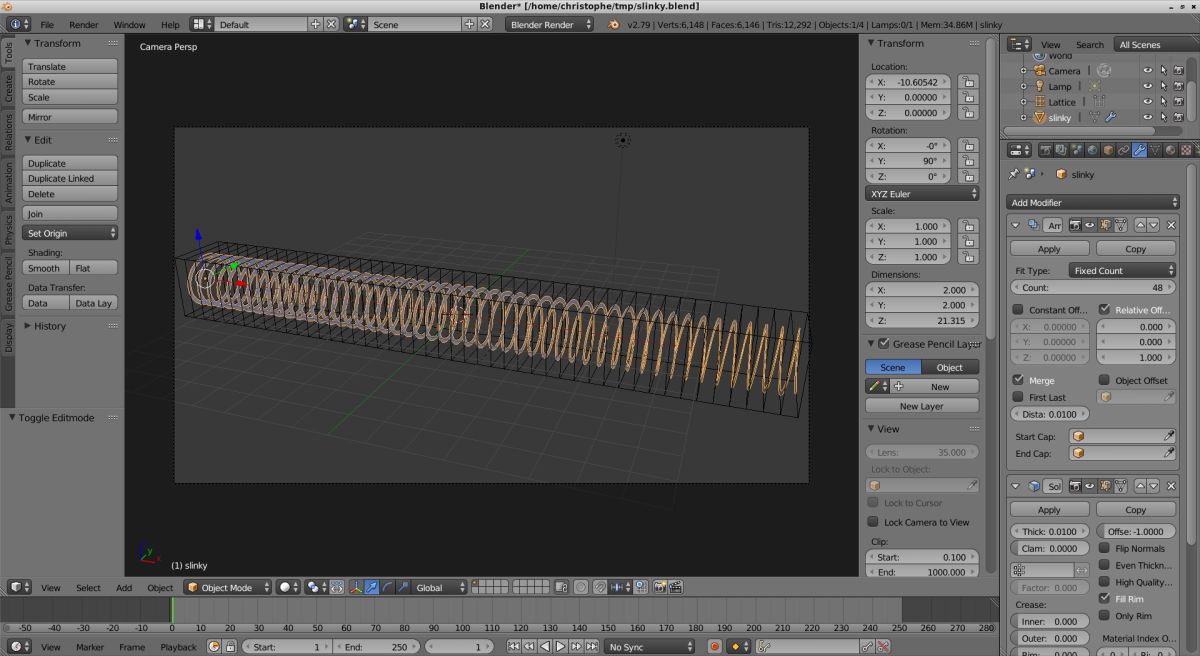This screenshot has width=1200, height=656.
Task: Move the Array modifier down
Action: 1154,225
